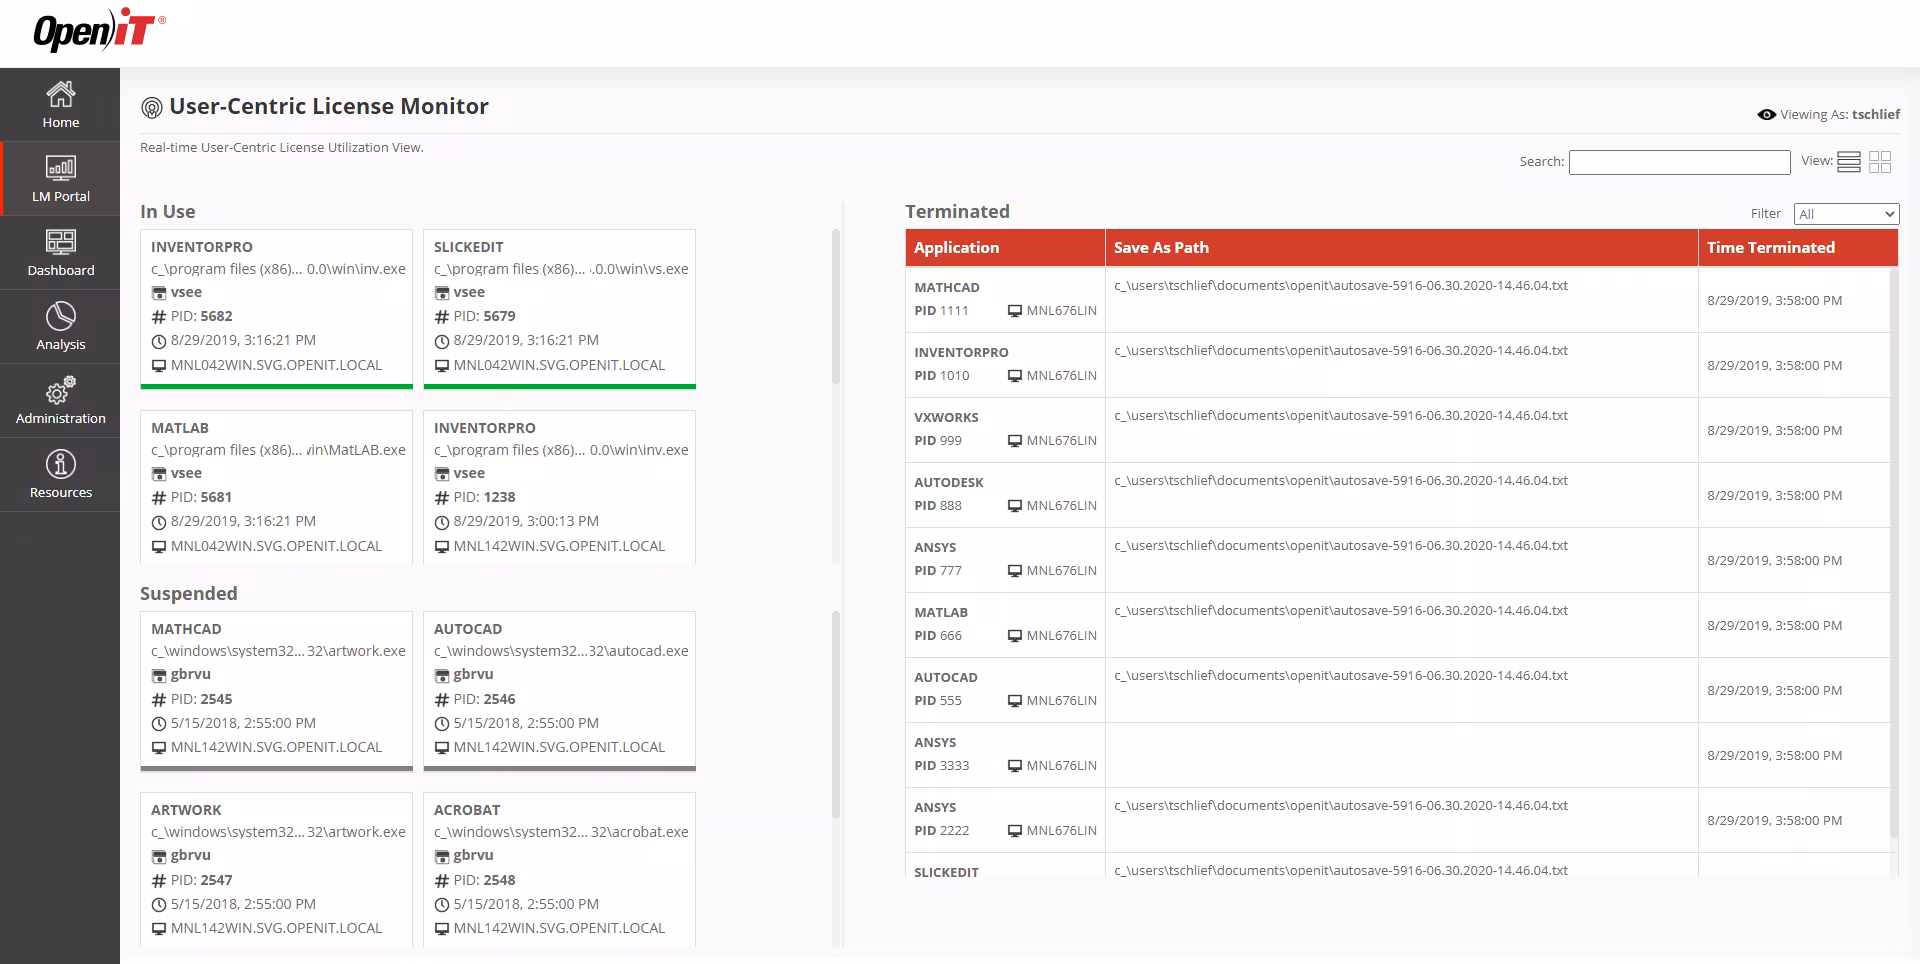Viewport: 1920px width, 964px height.
Task: Select the SLICKEDIT PID 5679 card title
Action: 469,247
